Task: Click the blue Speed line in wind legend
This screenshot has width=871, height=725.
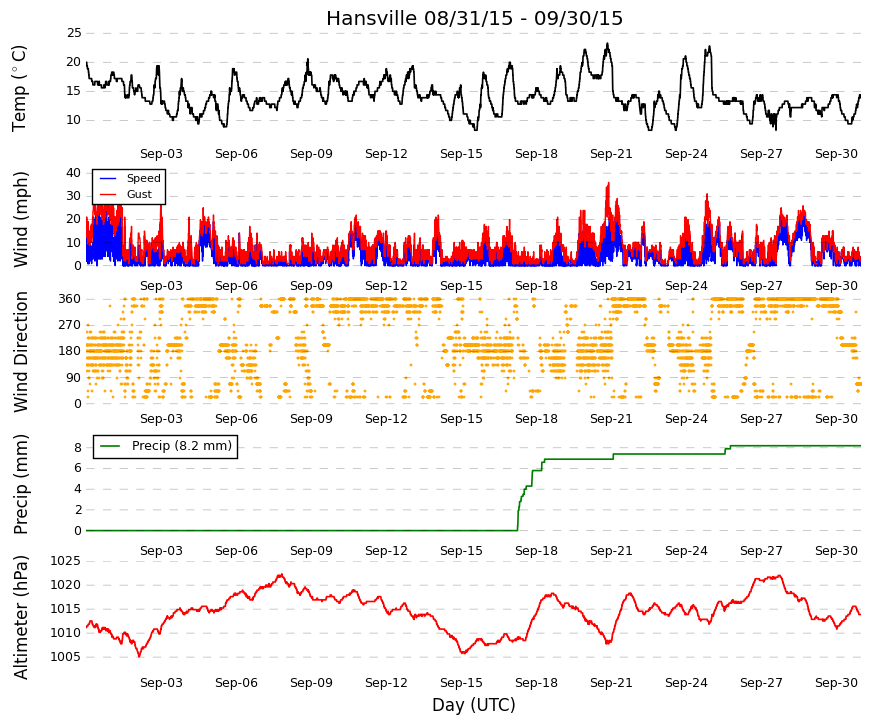Action: tap(108, 178)
